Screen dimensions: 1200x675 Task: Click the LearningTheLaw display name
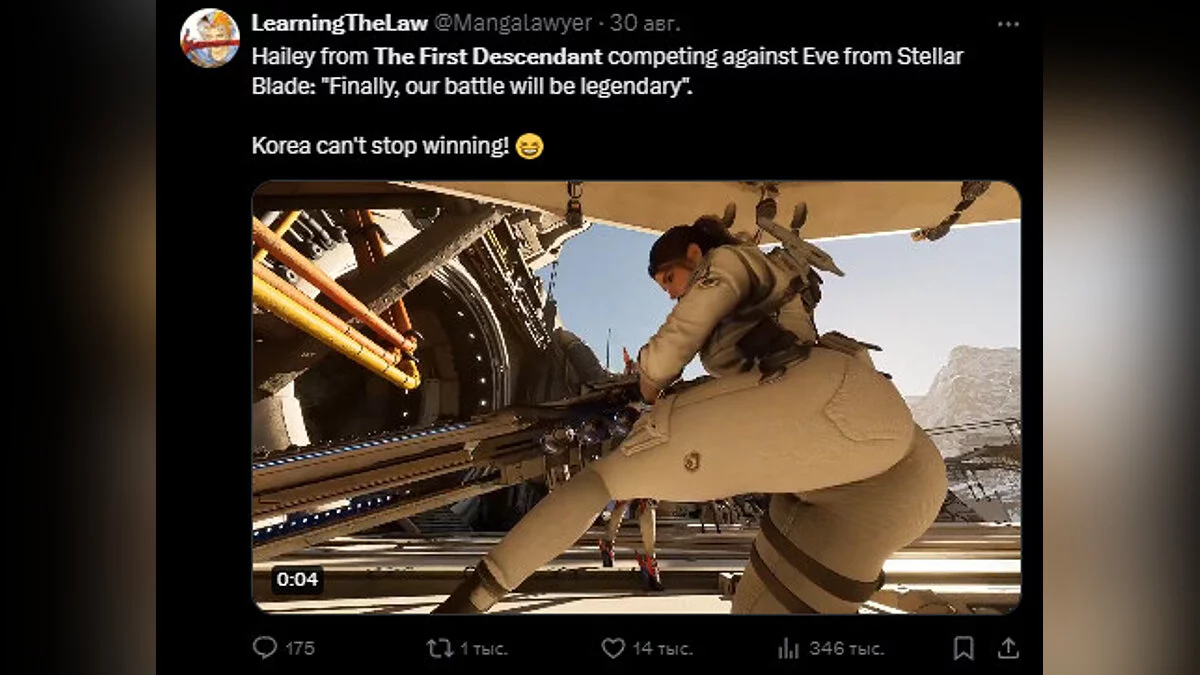click(339, 23)
